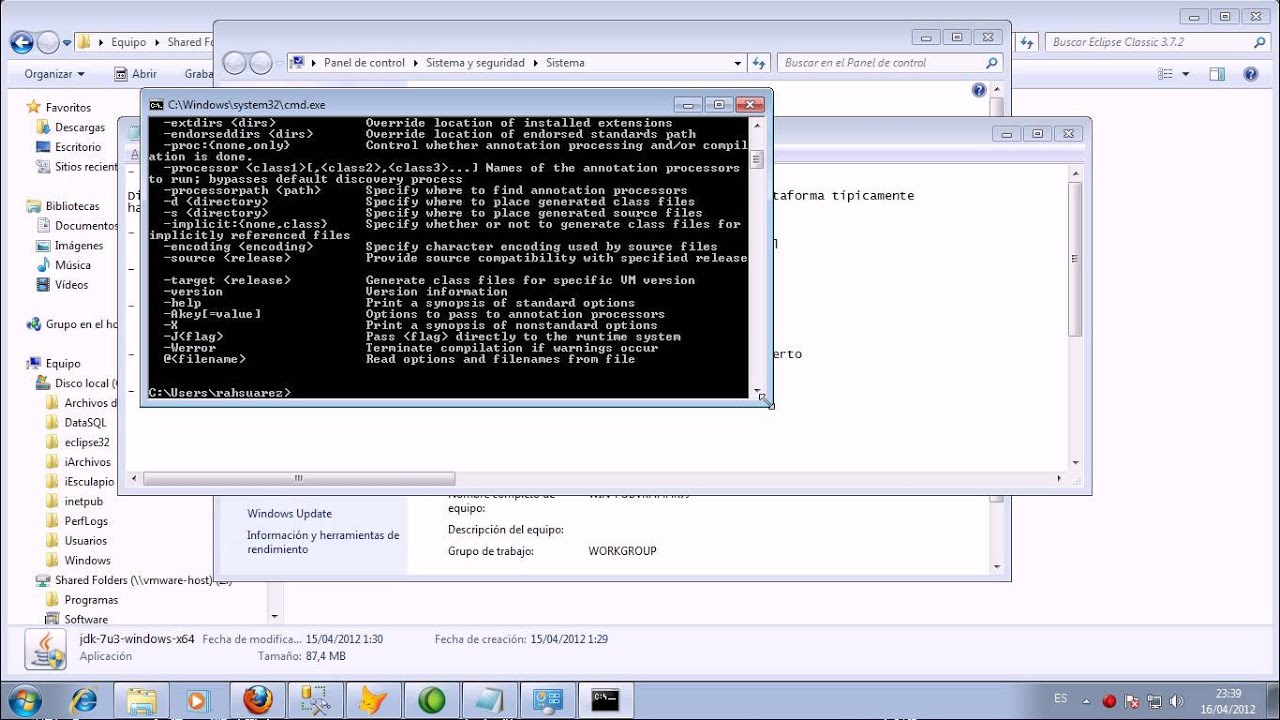Open Control Panel help question icon
Viewport: 1280px width, 720px height.
click(979, 90)
